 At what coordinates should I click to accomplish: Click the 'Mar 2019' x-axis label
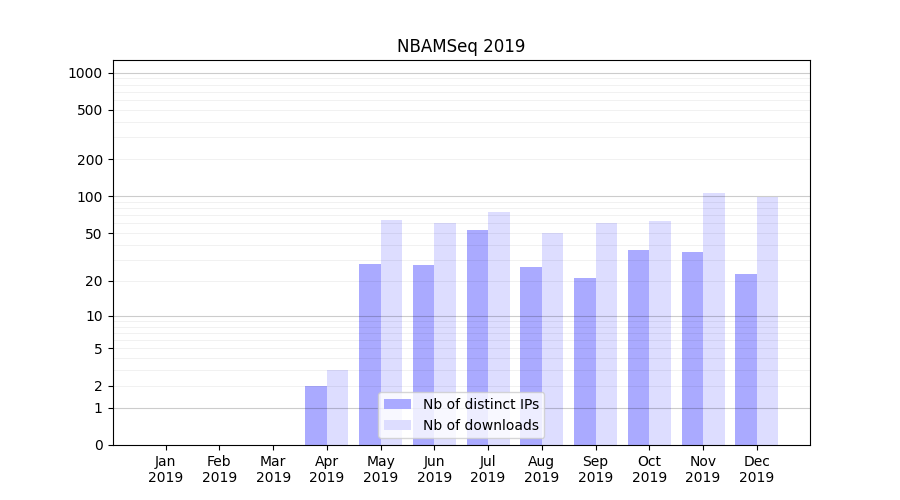click(273, 469)
